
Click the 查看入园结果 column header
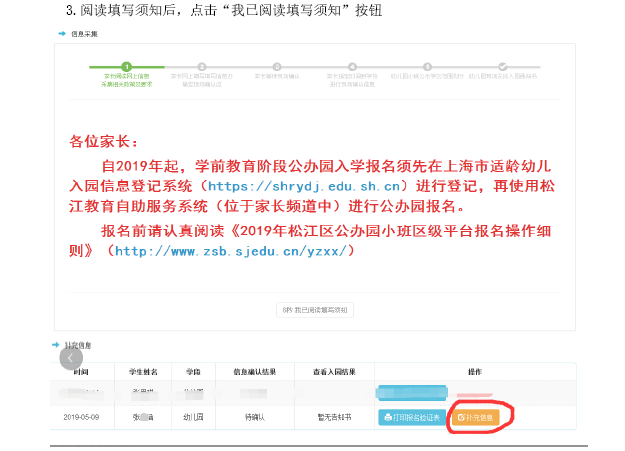click(334, 371)
